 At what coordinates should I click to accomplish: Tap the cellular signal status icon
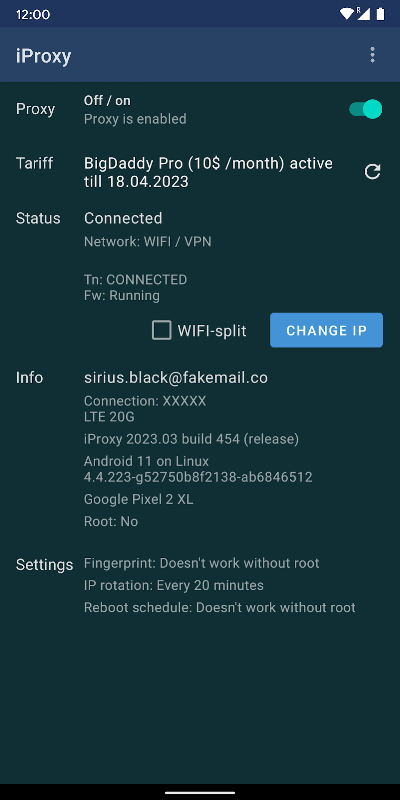363,14
